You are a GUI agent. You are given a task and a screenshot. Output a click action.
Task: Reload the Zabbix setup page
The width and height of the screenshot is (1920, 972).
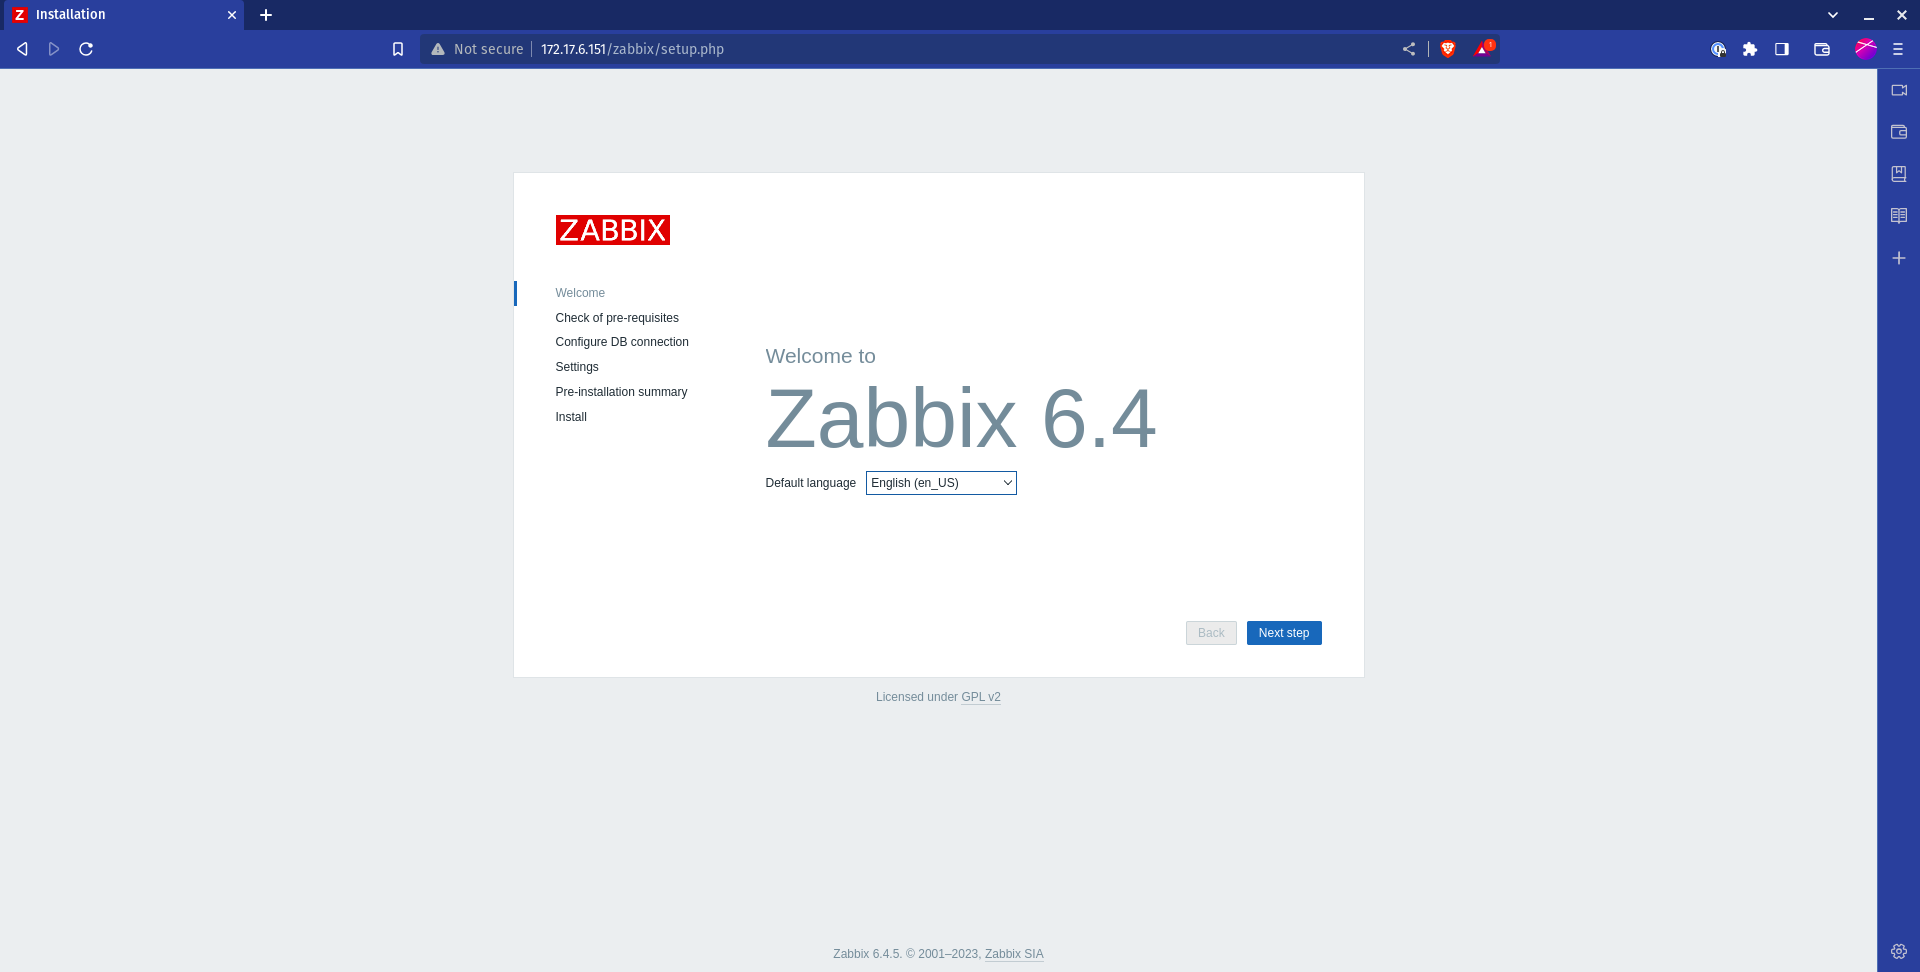coord(86,49)
